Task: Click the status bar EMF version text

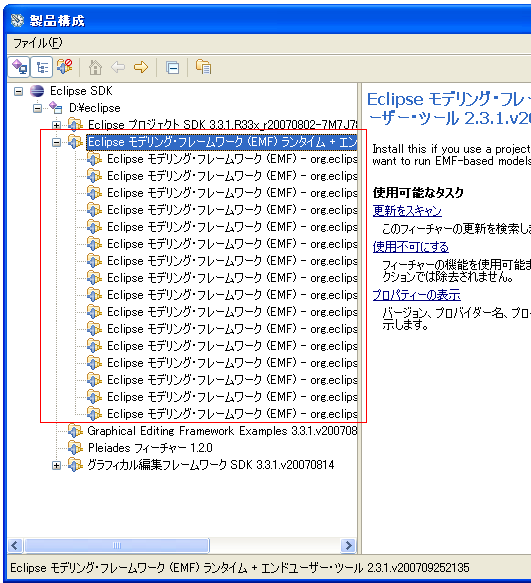Action: 240,568
